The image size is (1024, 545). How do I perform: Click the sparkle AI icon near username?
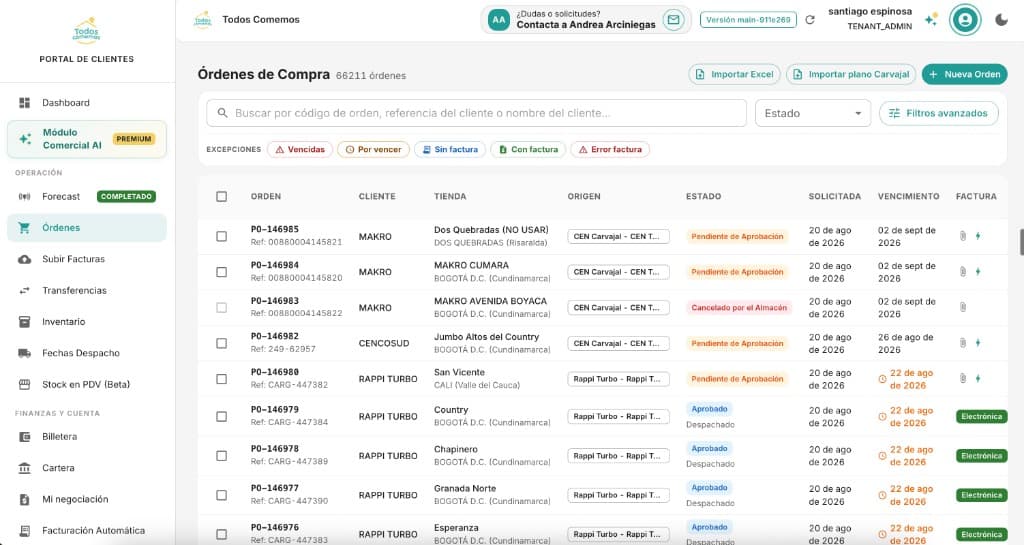tap(931, 20)
